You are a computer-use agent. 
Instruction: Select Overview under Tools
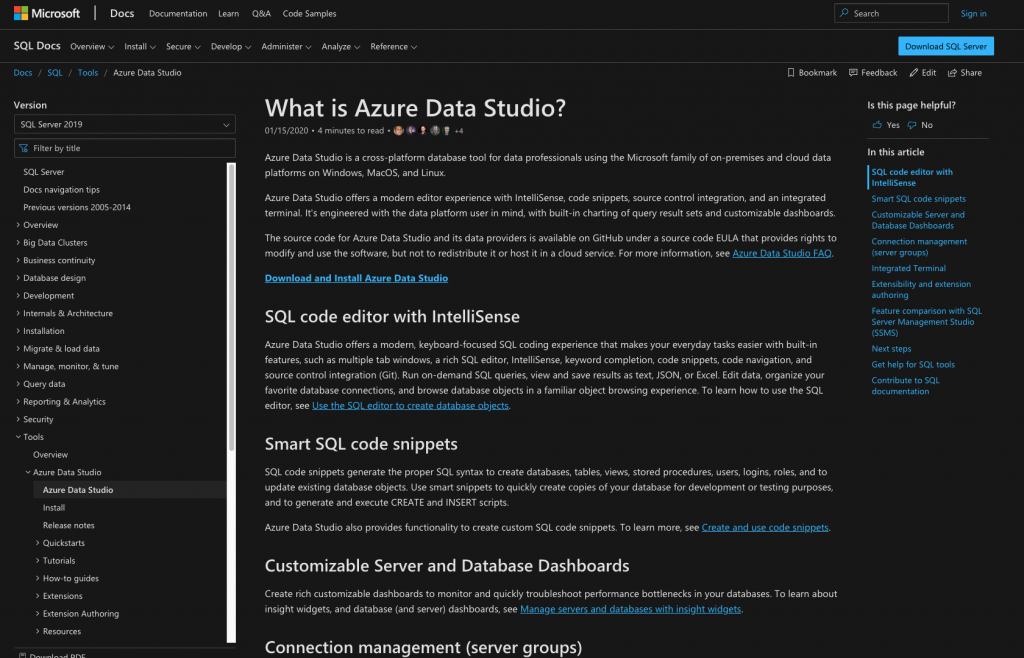tap(50, 454)
